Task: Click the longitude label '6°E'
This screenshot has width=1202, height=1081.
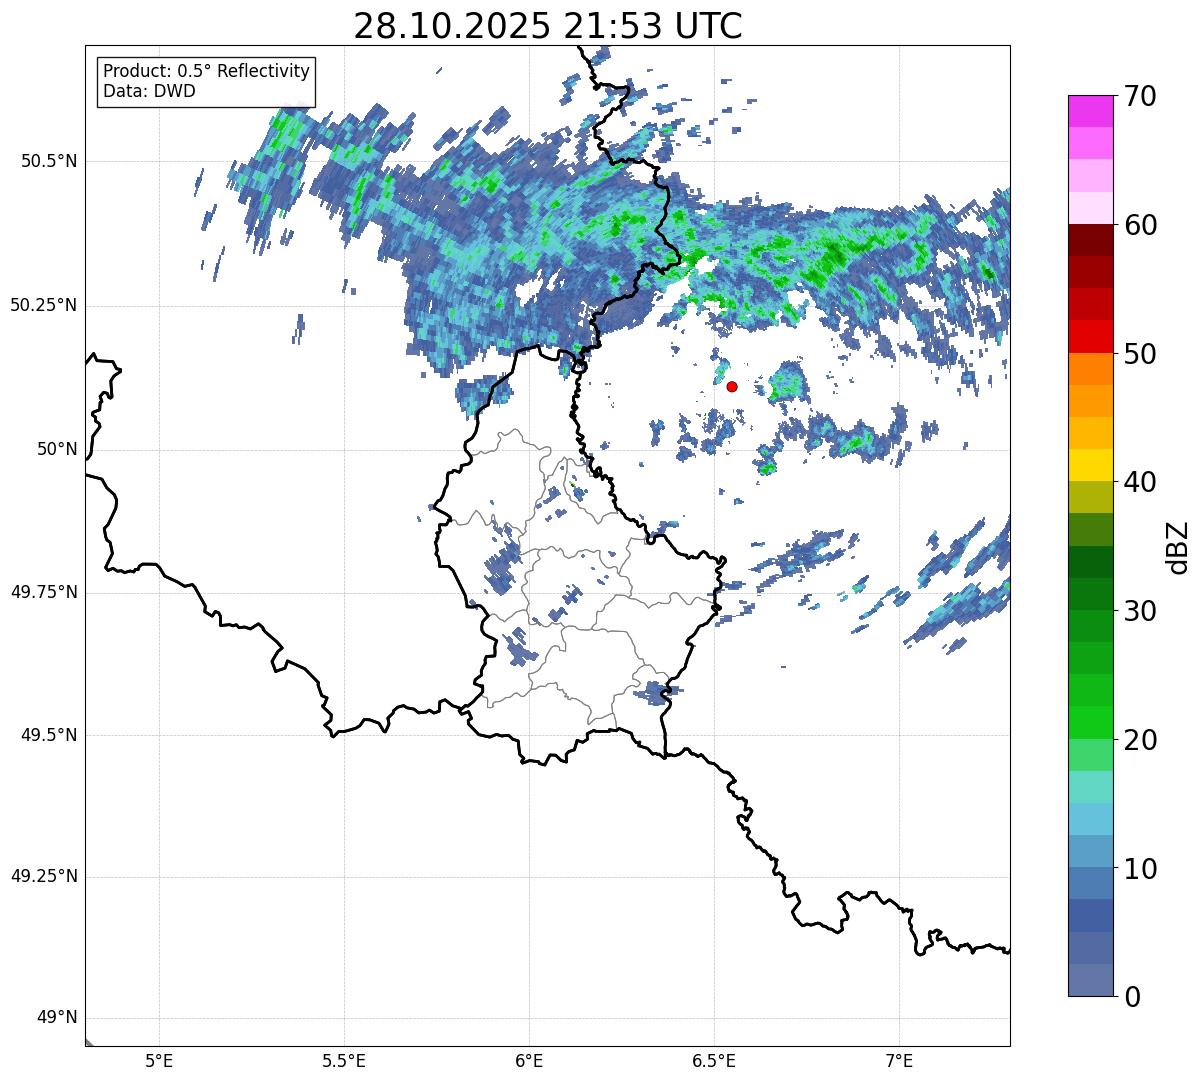Action: point(529,1061)
